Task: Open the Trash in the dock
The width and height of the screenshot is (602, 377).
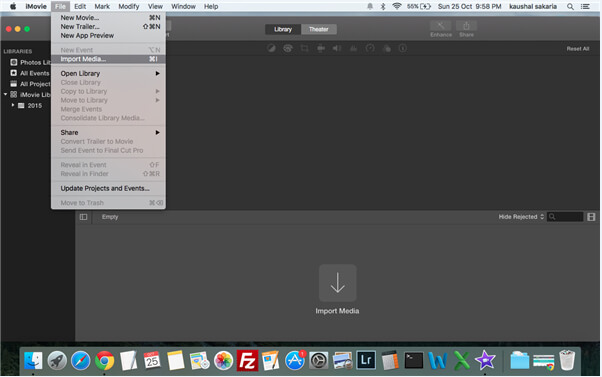Action: click(567, 360)
